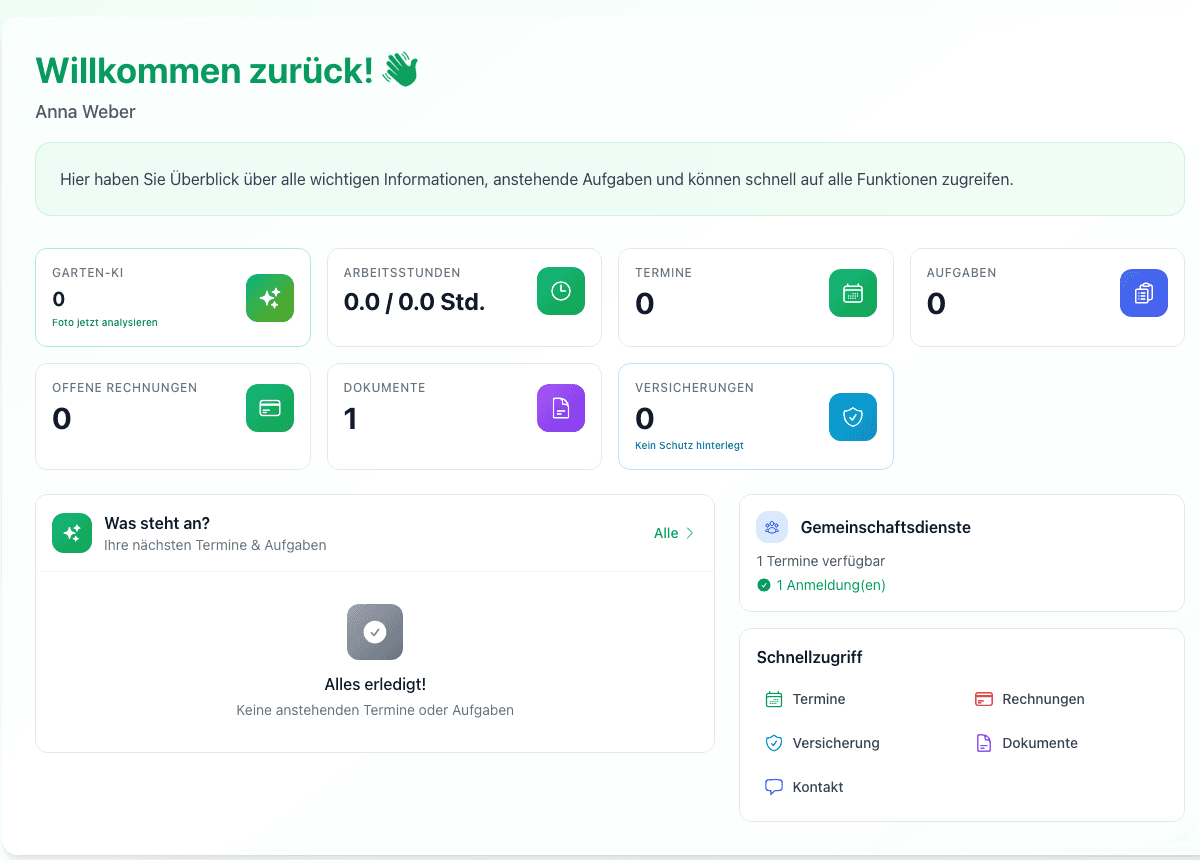Click the Garten-KI sparkle icon

(270, 298)
